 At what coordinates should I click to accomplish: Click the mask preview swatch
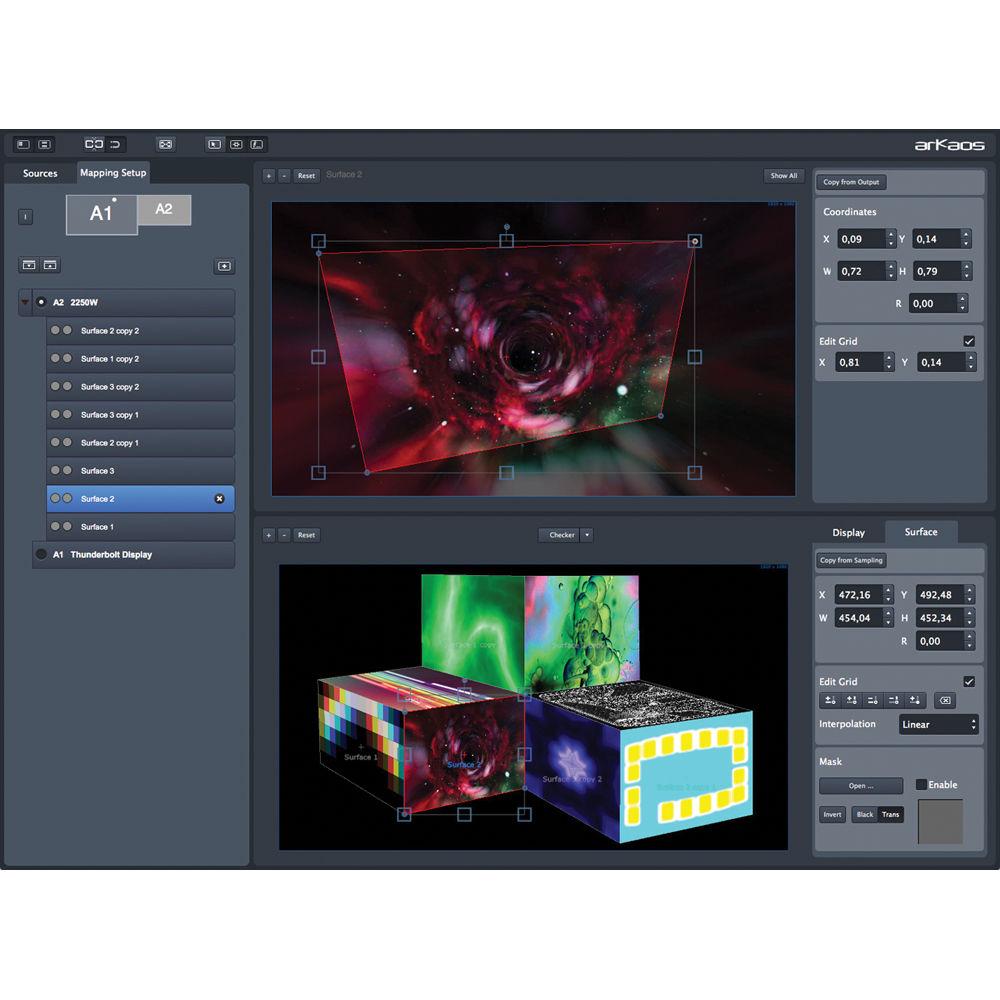pos(938,823)
